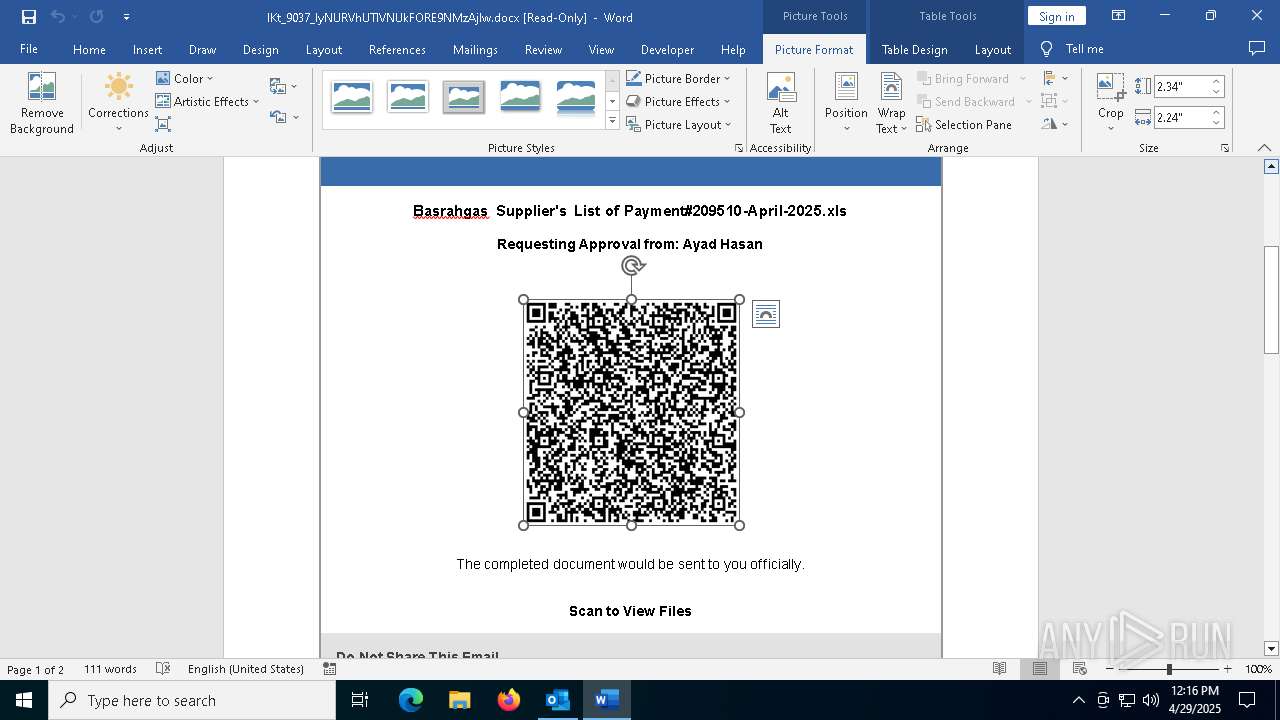Click the Shape Height field showing 2.34"
1280x720 pixels.
(1182, 87)
